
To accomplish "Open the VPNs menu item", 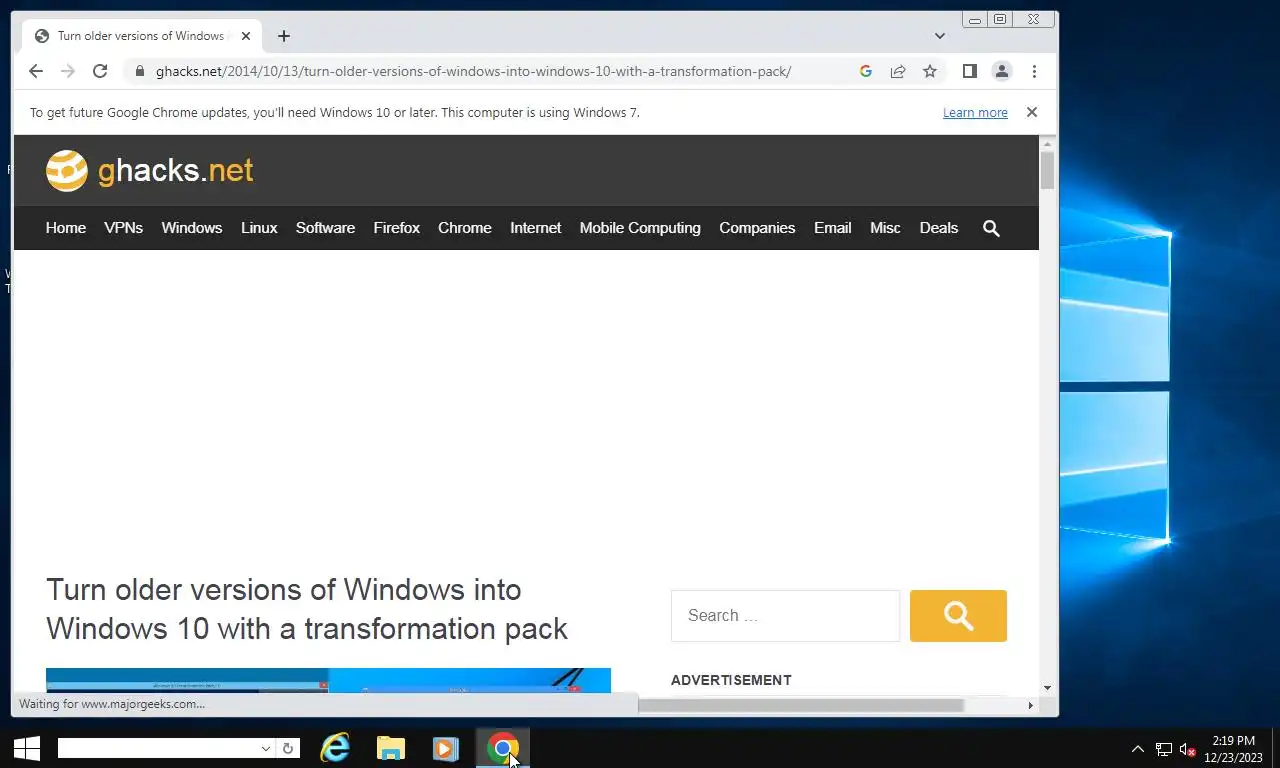I will click(x=123, y=228).
